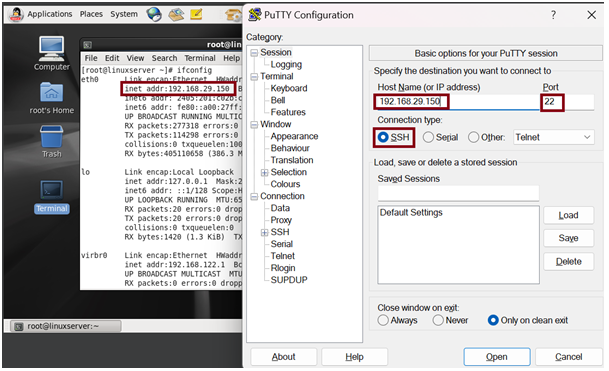Click the question mark help button in PuTTY title bar
The image size is (609, 371).
coord(553,15)
